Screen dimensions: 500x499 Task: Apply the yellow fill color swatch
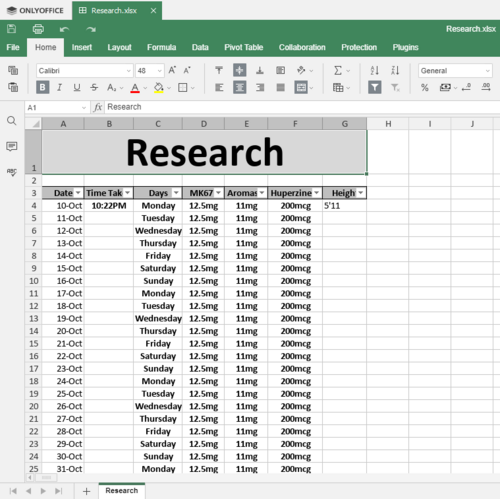point(159,88)
